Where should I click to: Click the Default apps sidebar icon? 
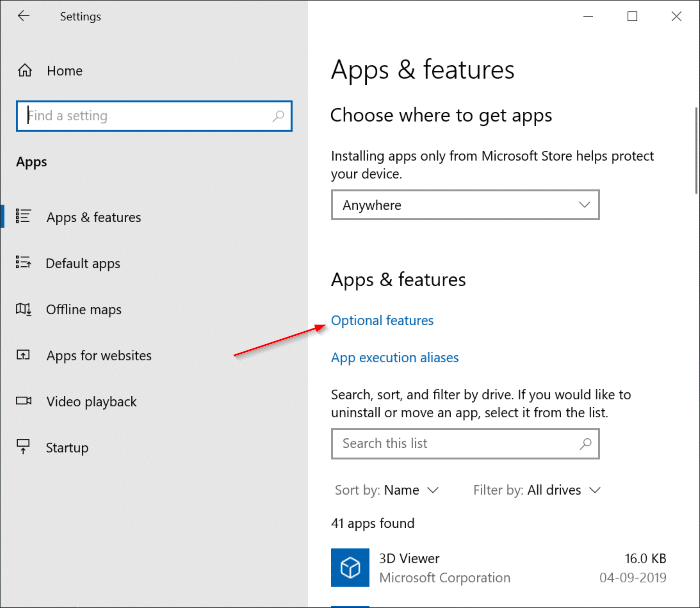click(x=23, y=262)
